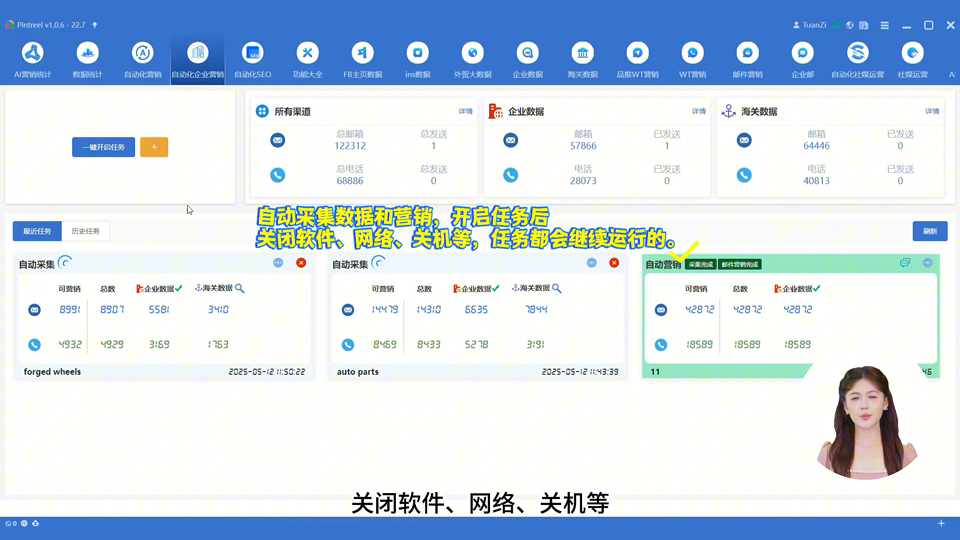Image resolution: width=960 pixels, height=540 pixels.
Task: Click the copy icon on 自动营销 card
Action: coord(905,263)
